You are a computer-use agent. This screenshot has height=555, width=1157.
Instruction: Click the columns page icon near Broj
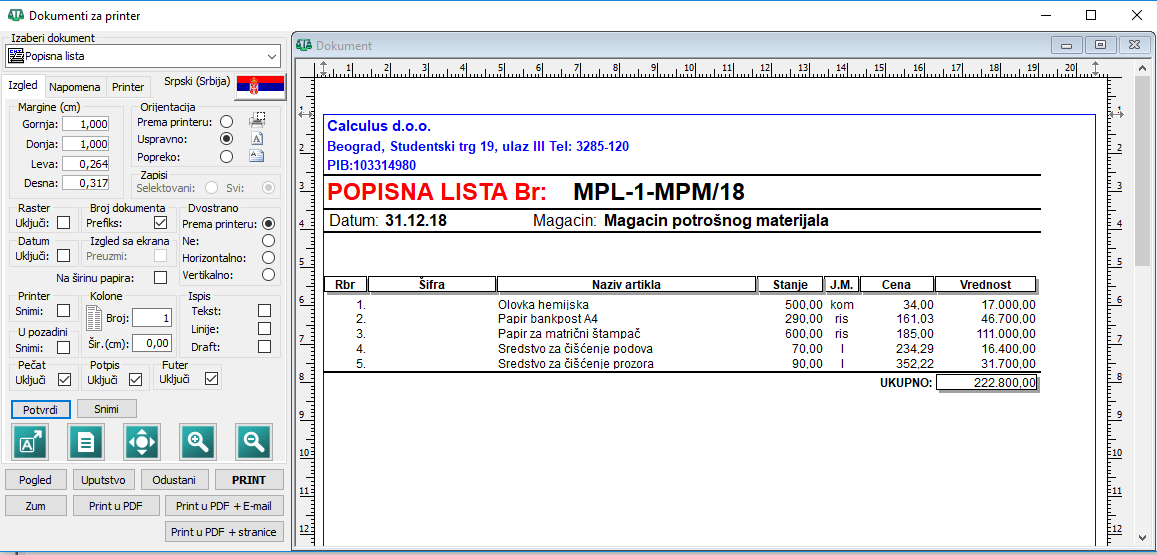94,318
